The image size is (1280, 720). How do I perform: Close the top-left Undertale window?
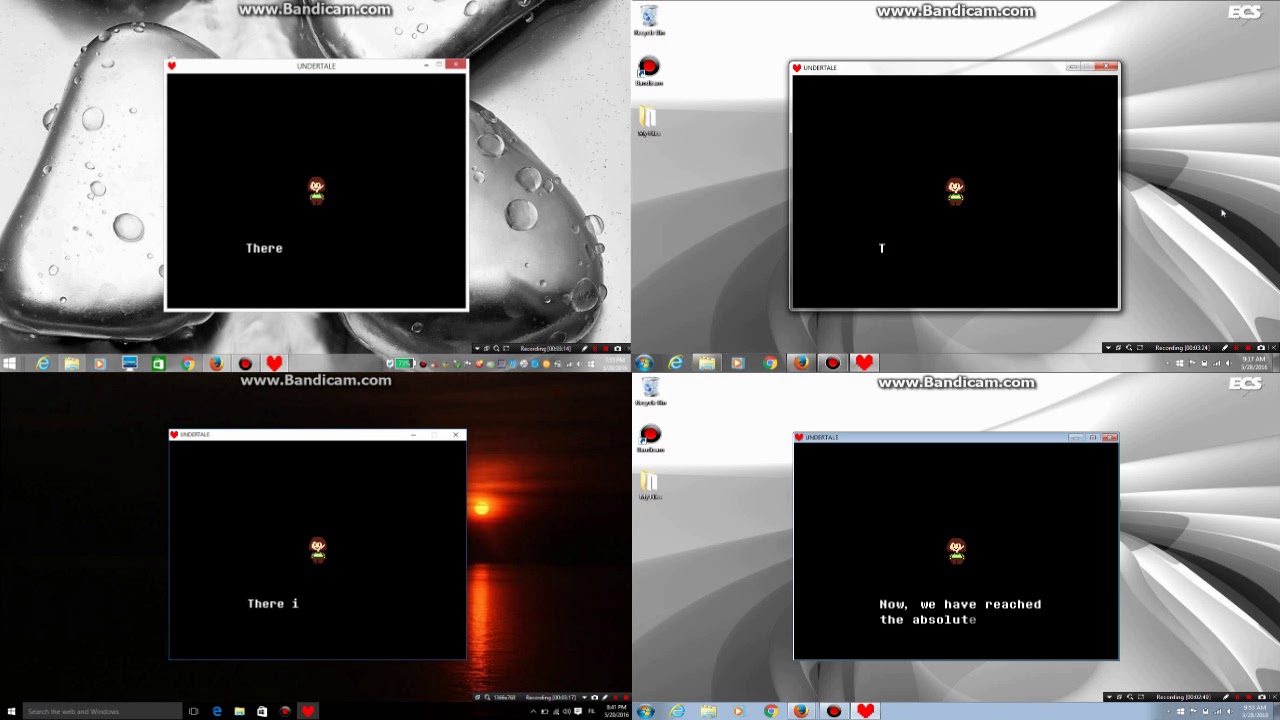tap(456, 65)
